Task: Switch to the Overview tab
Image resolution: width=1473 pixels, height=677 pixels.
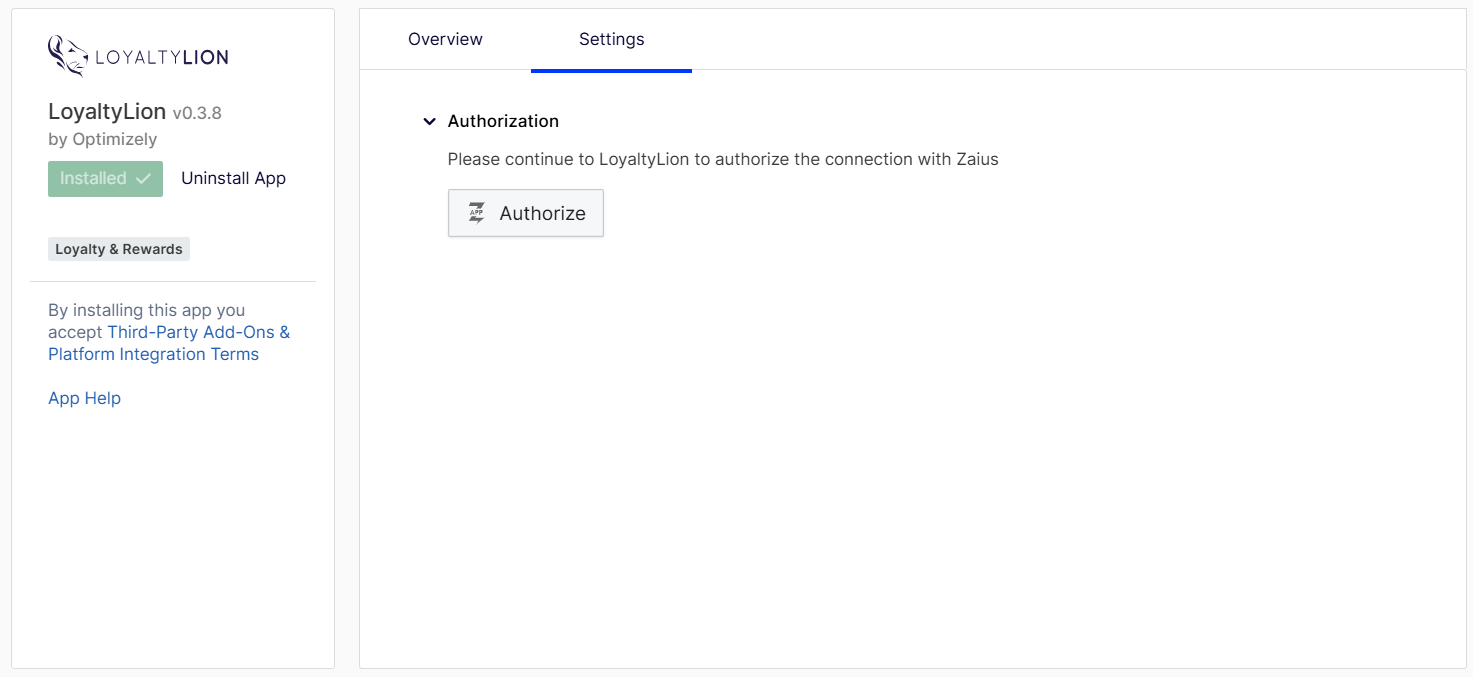Action: click(445, 40)
